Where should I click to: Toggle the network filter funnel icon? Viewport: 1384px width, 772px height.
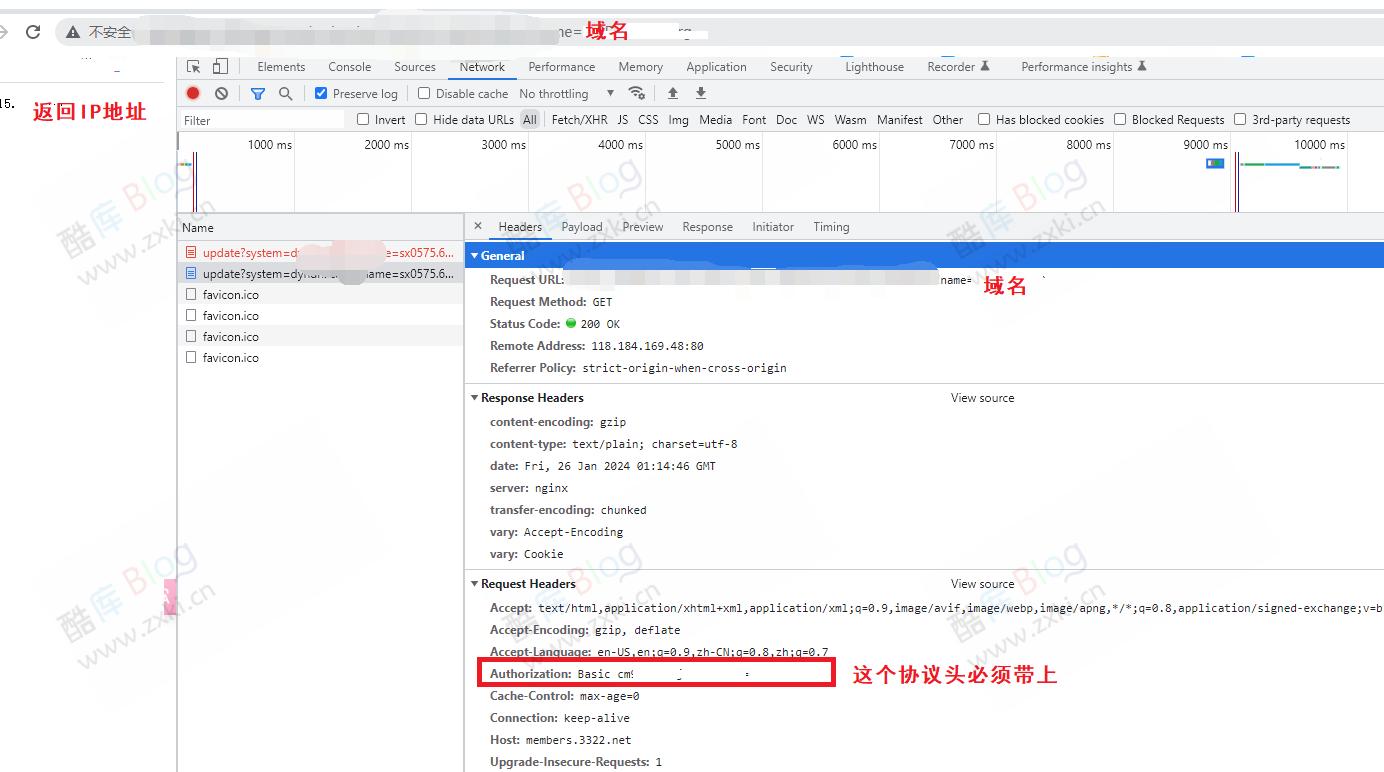coord(258,93)
